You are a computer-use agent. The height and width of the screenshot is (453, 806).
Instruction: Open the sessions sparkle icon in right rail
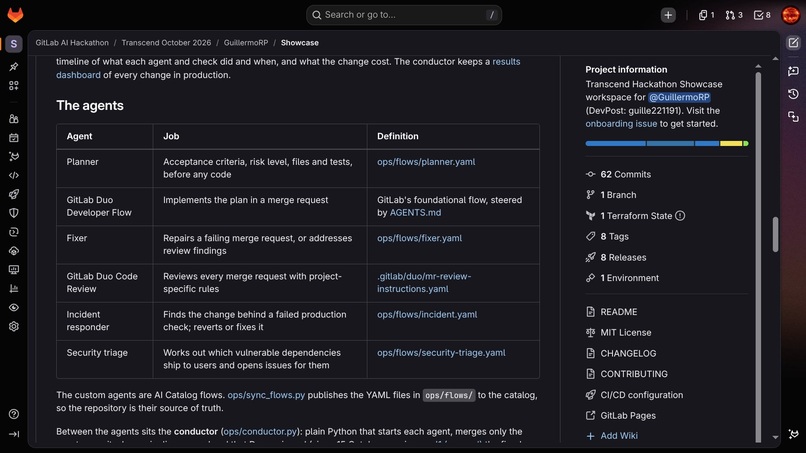coord(793,117)
